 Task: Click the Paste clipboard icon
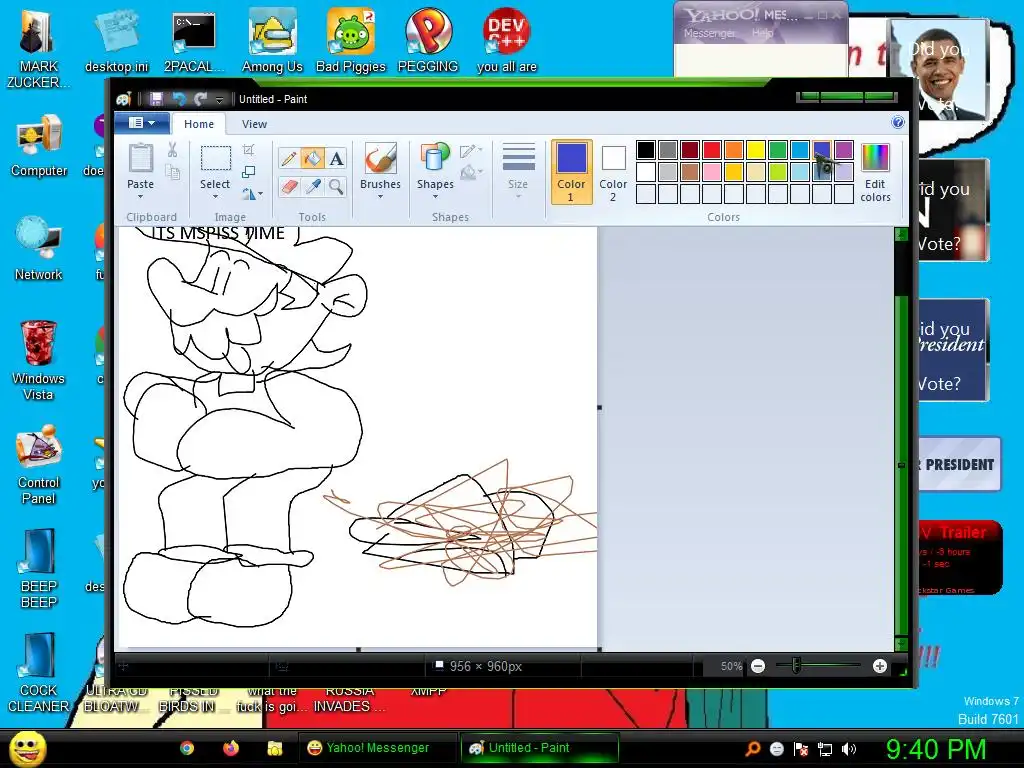pos(140,159)
